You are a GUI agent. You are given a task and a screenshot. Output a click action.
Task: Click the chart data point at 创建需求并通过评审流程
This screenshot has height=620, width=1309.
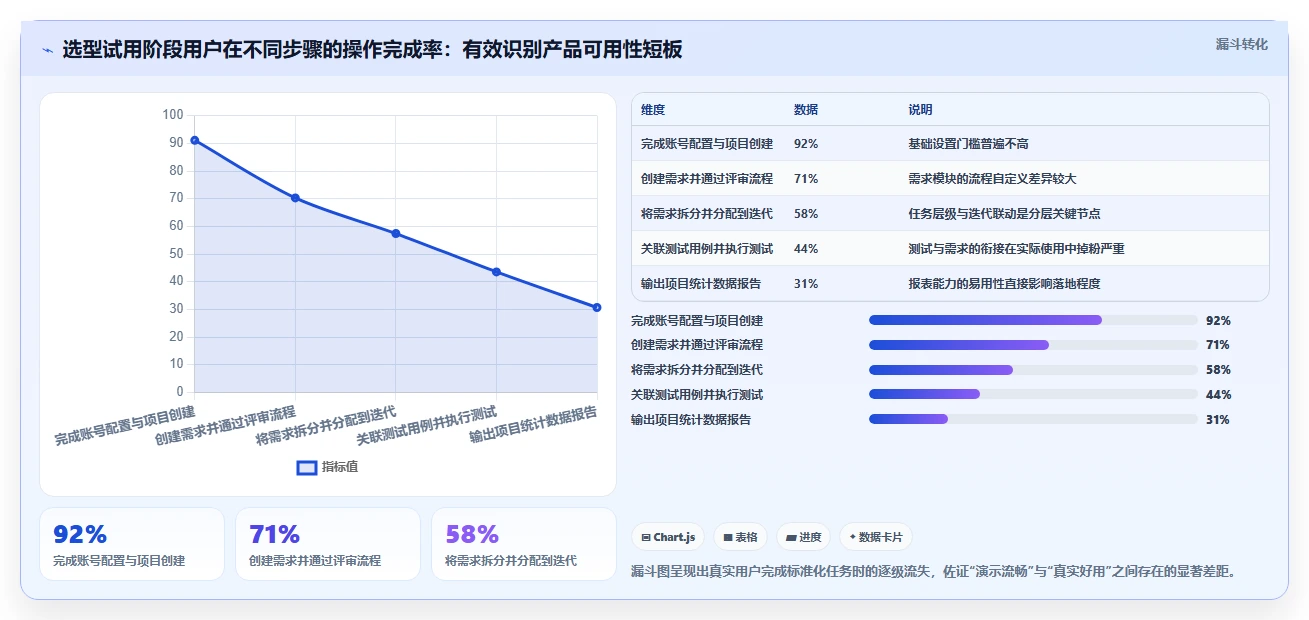click(x=295, y=198)
